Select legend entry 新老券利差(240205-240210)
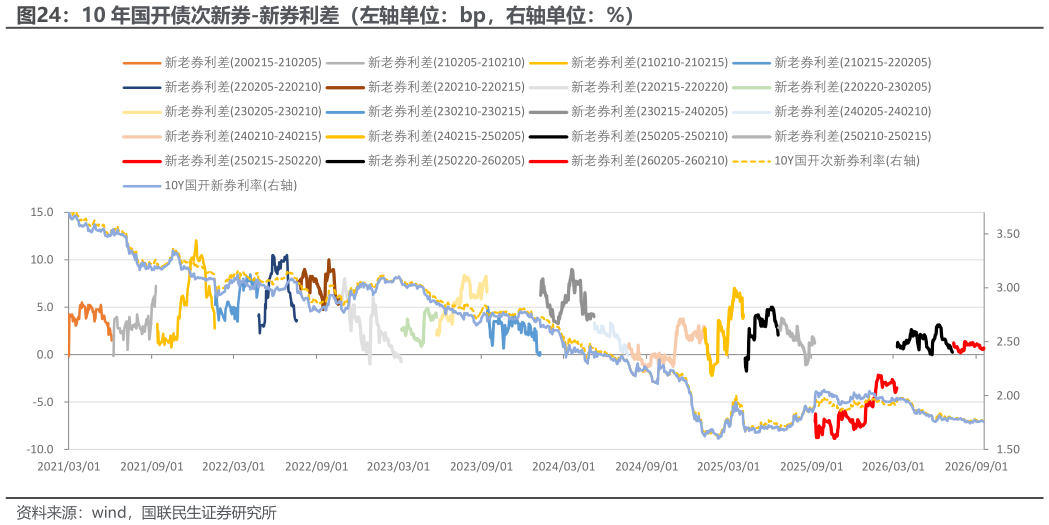 pos(832,112)
